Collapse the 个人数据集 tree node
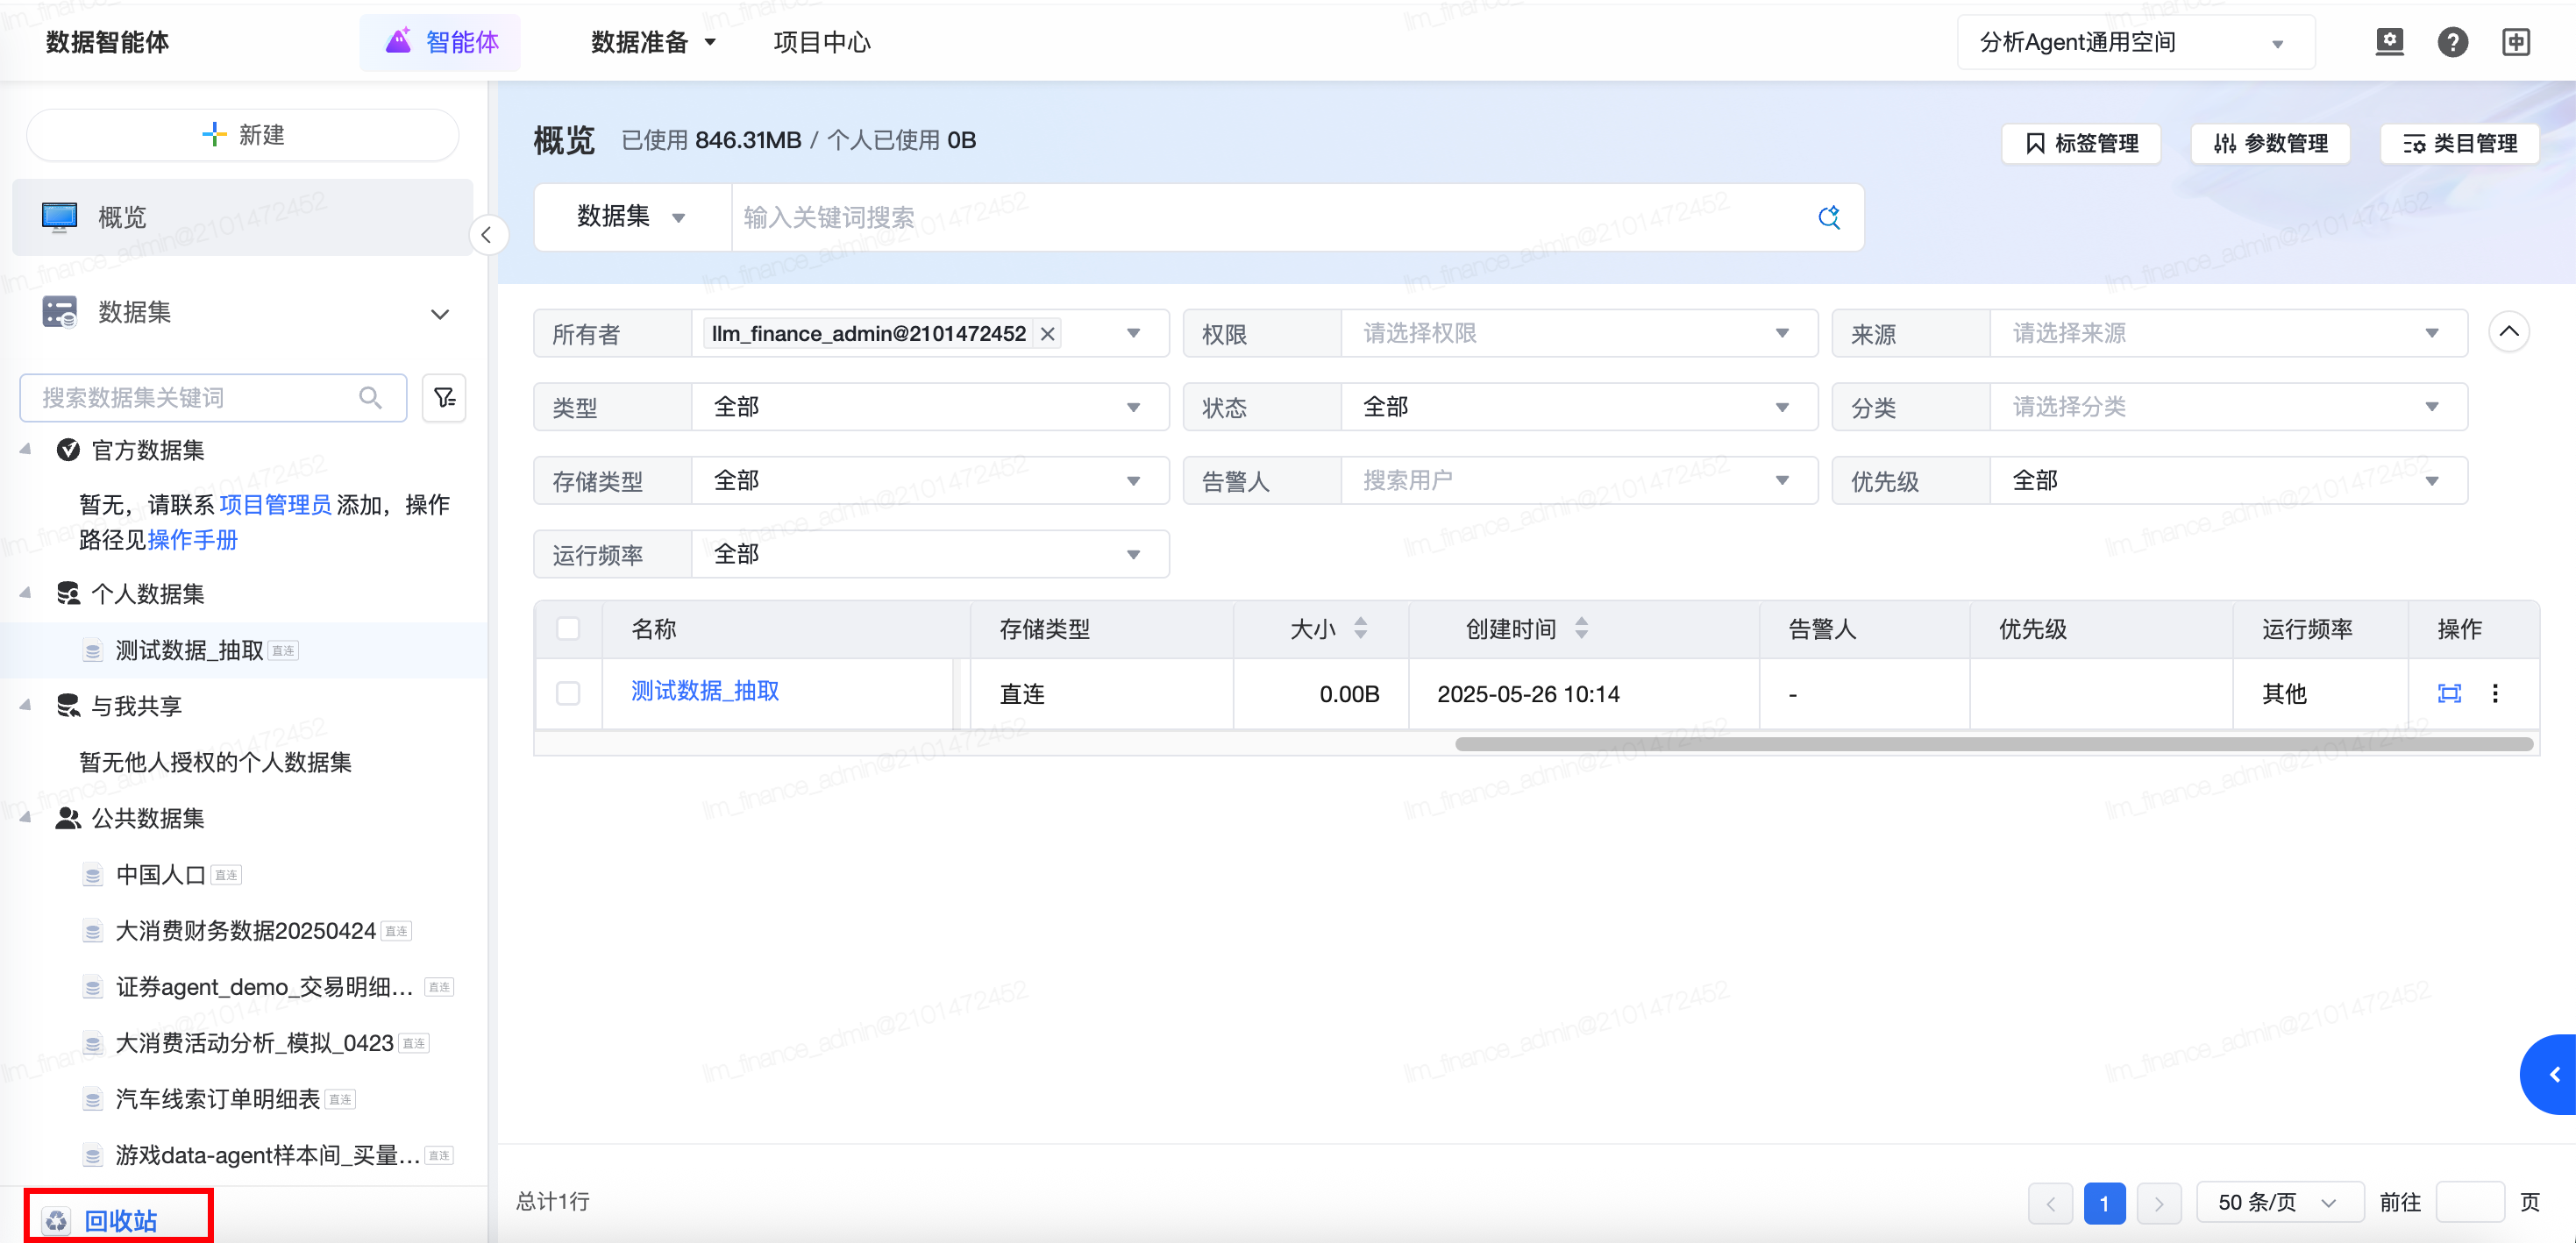 (x=25, y=593)
